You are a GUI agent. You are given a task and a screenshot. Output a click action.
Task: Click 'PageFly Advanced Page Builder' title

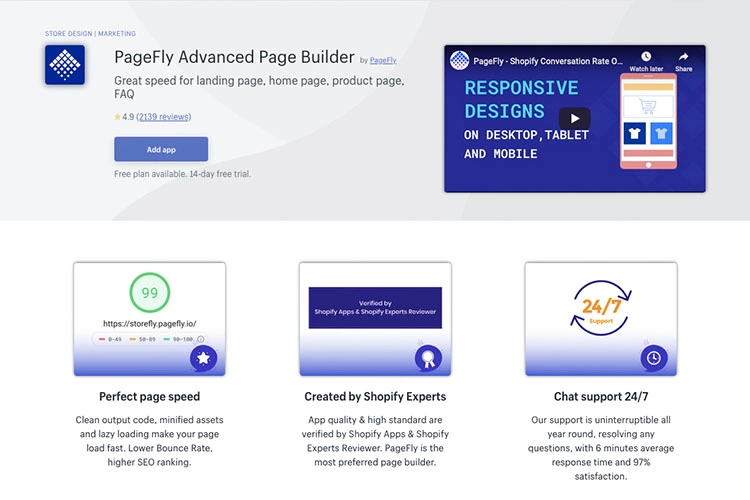(x=234, y=57)
